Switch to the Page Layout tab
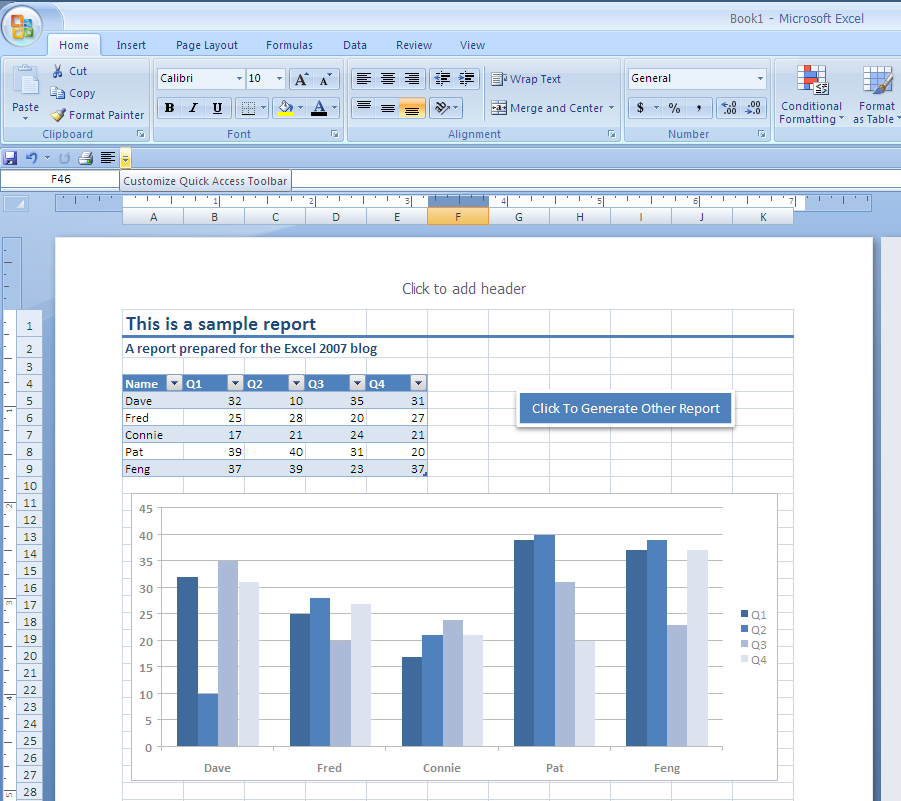 [207, 45]
